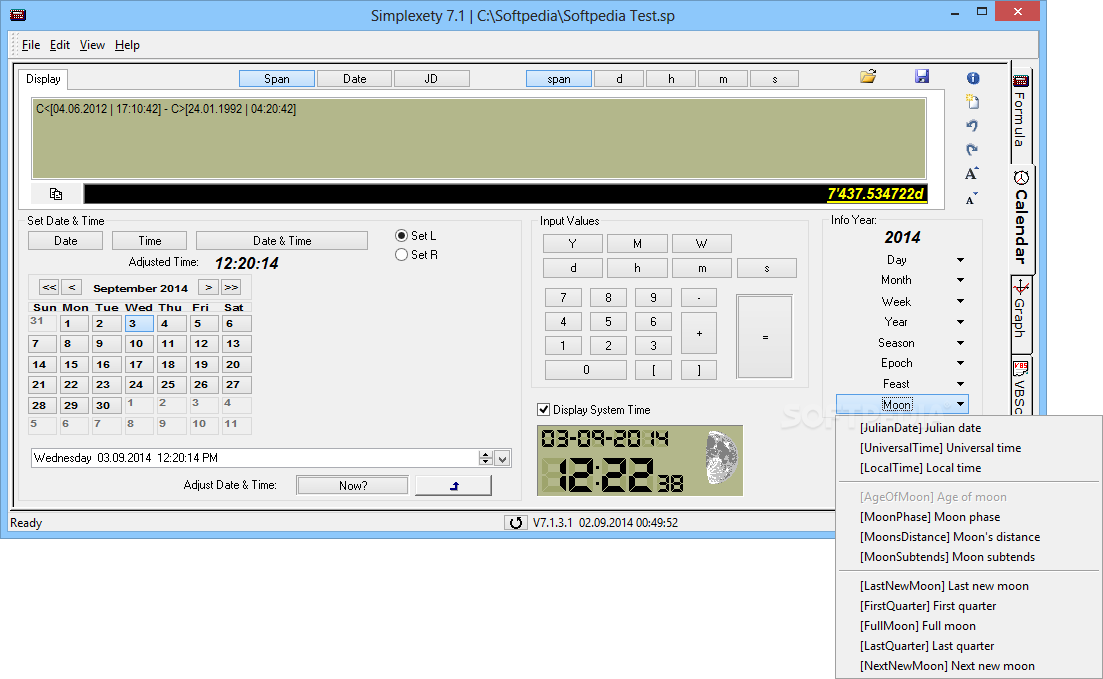
Task: Choose JulianDate Julian date entry
Action: click(920, 428)
